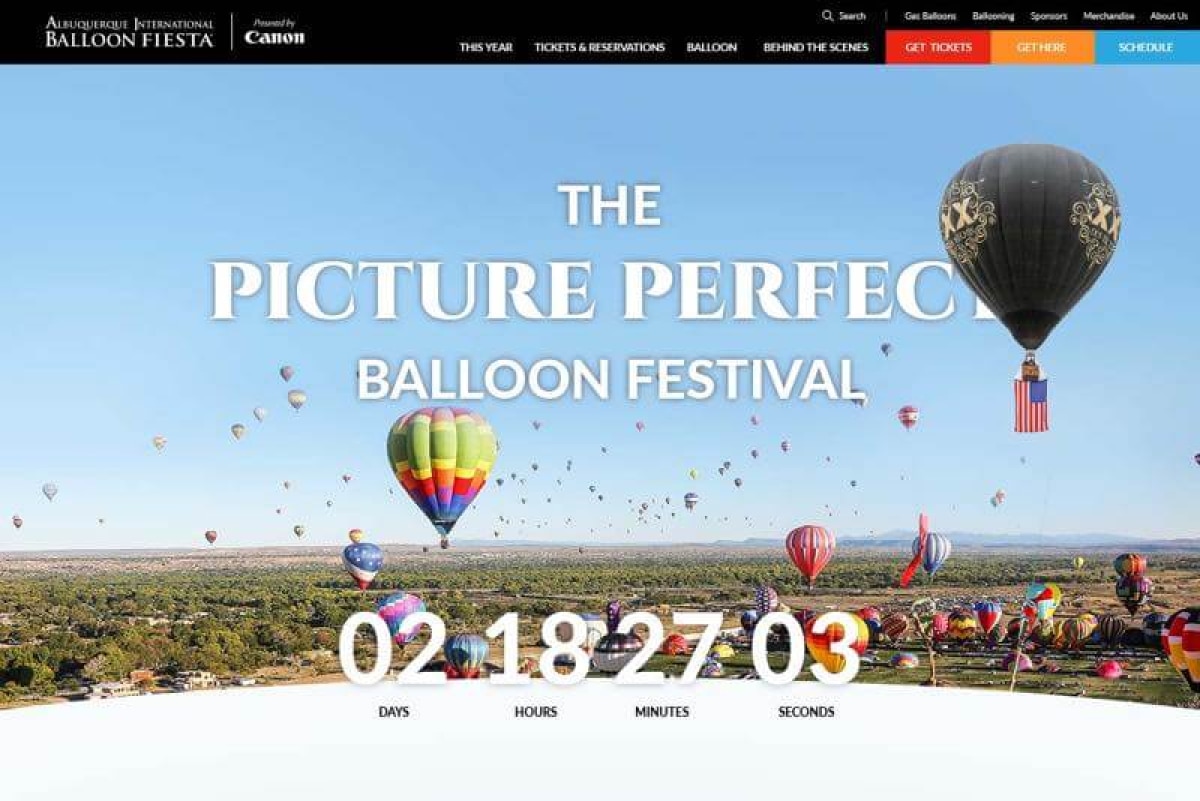Screen dimensions: 1200x801
Task: Expand the Behind the Scenes menu
Action: tap(816, 47)
